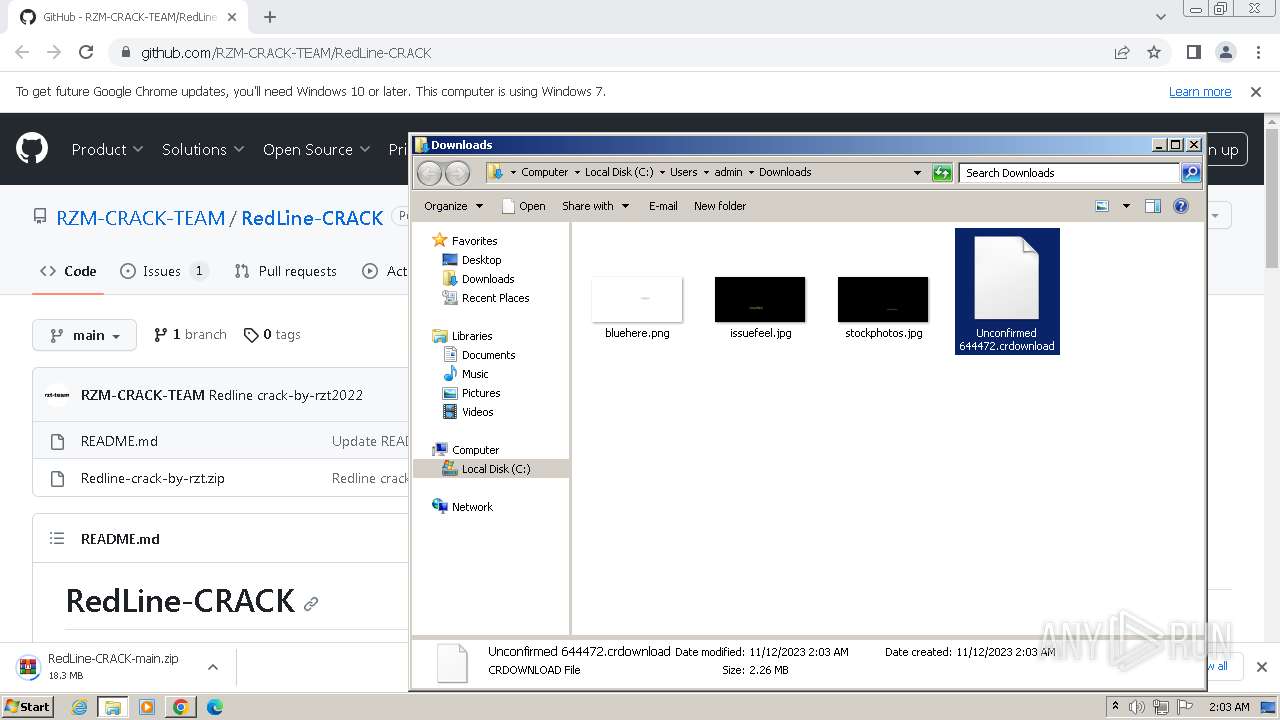Screen dimensions: 1280x720
Task: View the 0 tags link
Action: click(272, 335)
